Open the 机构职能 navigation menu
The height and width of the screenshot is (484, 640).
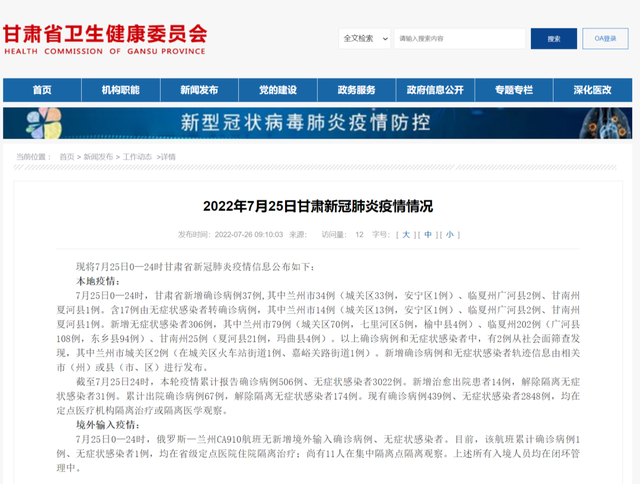click(120, 90)
